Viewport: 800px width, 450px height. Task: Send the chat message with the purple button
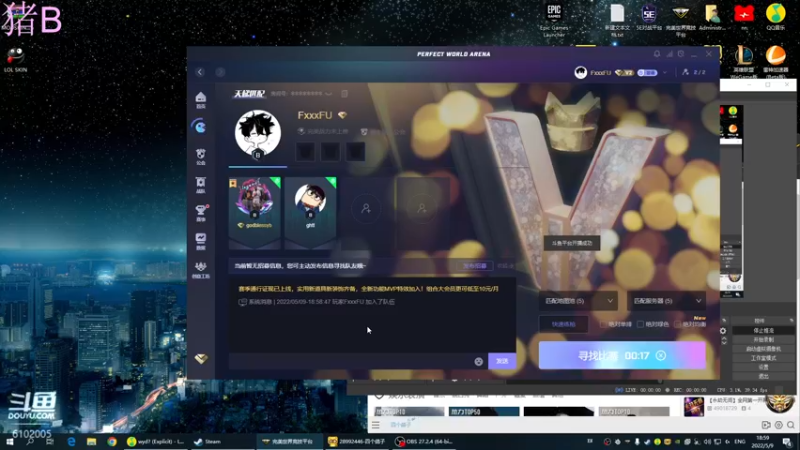[x=502, y=361]
